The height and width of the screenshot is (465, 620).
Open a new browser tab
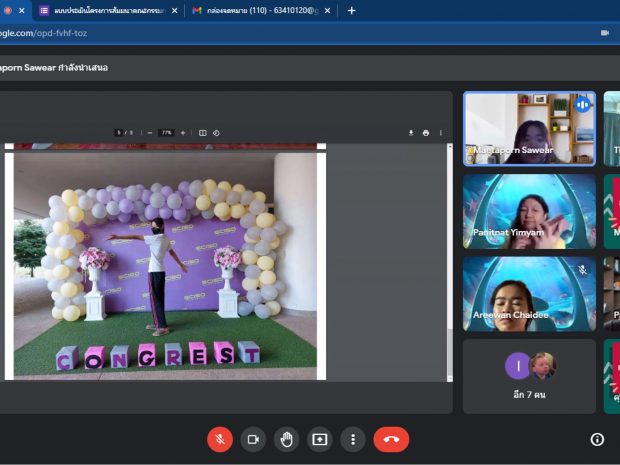click(351, 10)
